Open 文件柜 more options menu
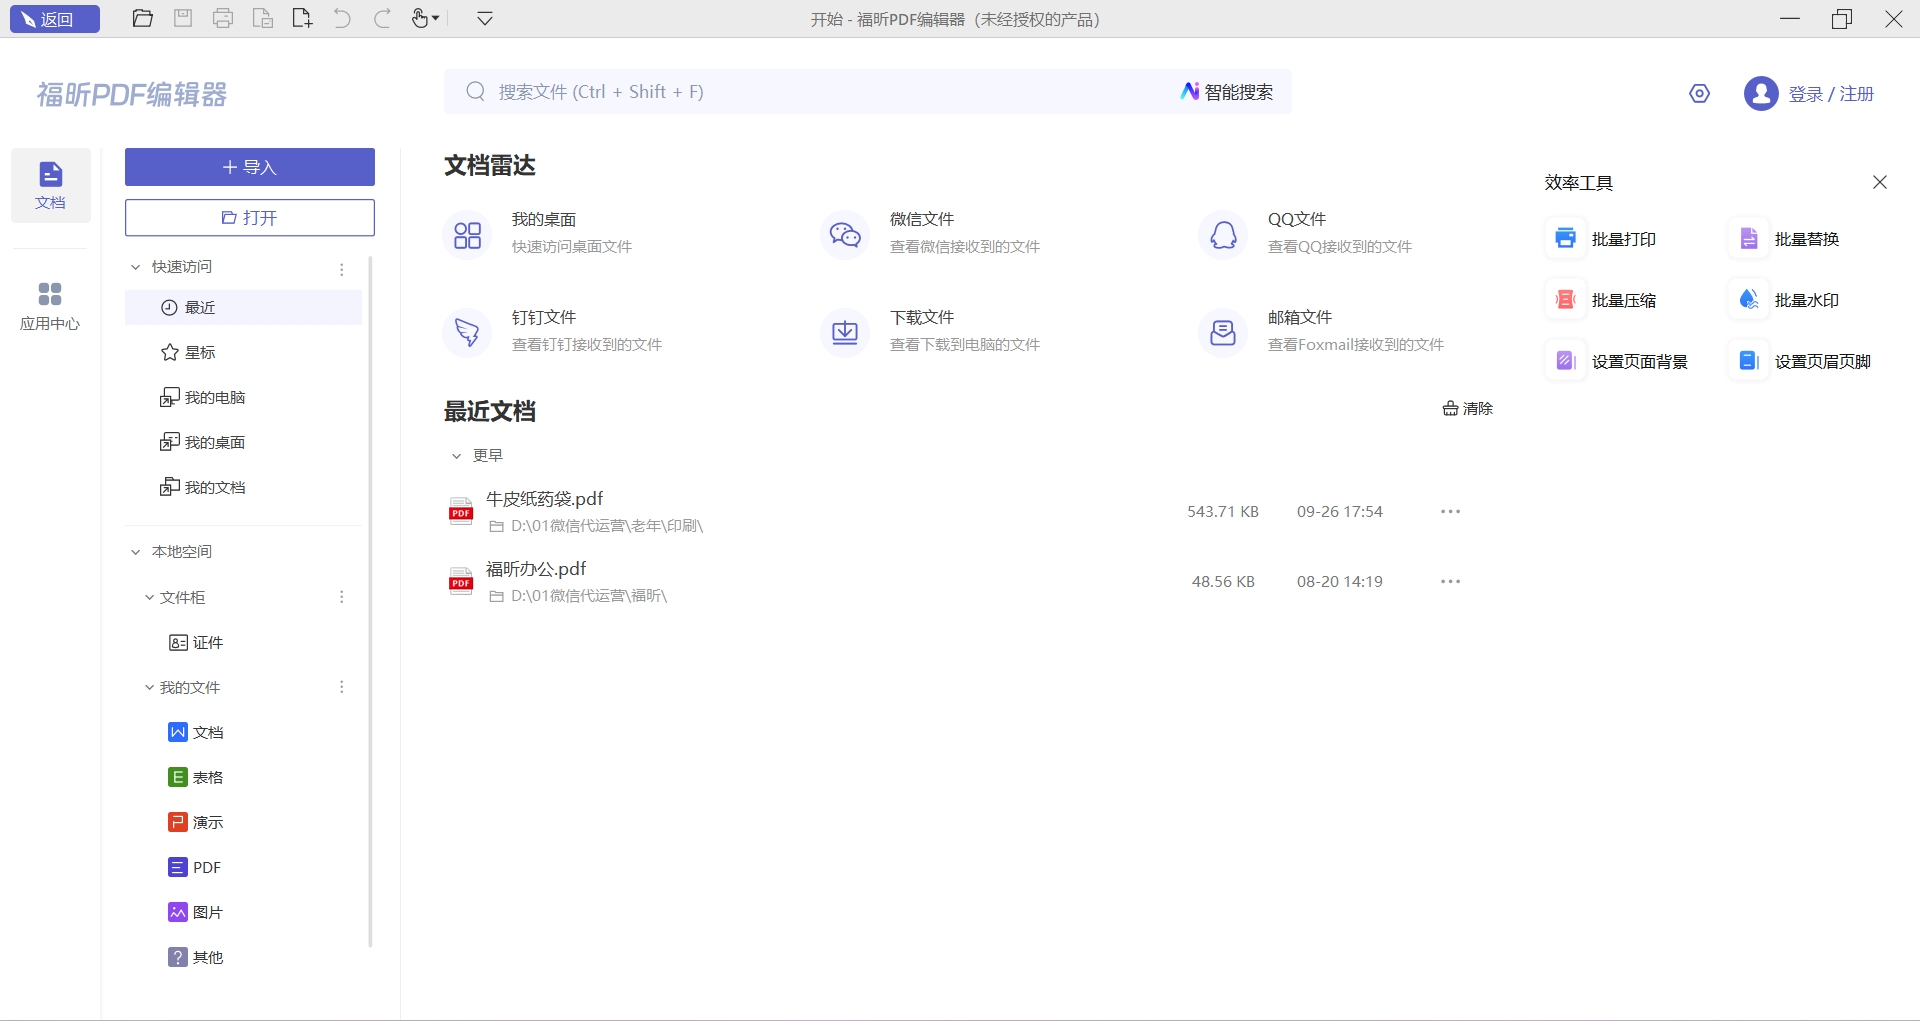1920x1021 pixels. (x=342, y=597)
